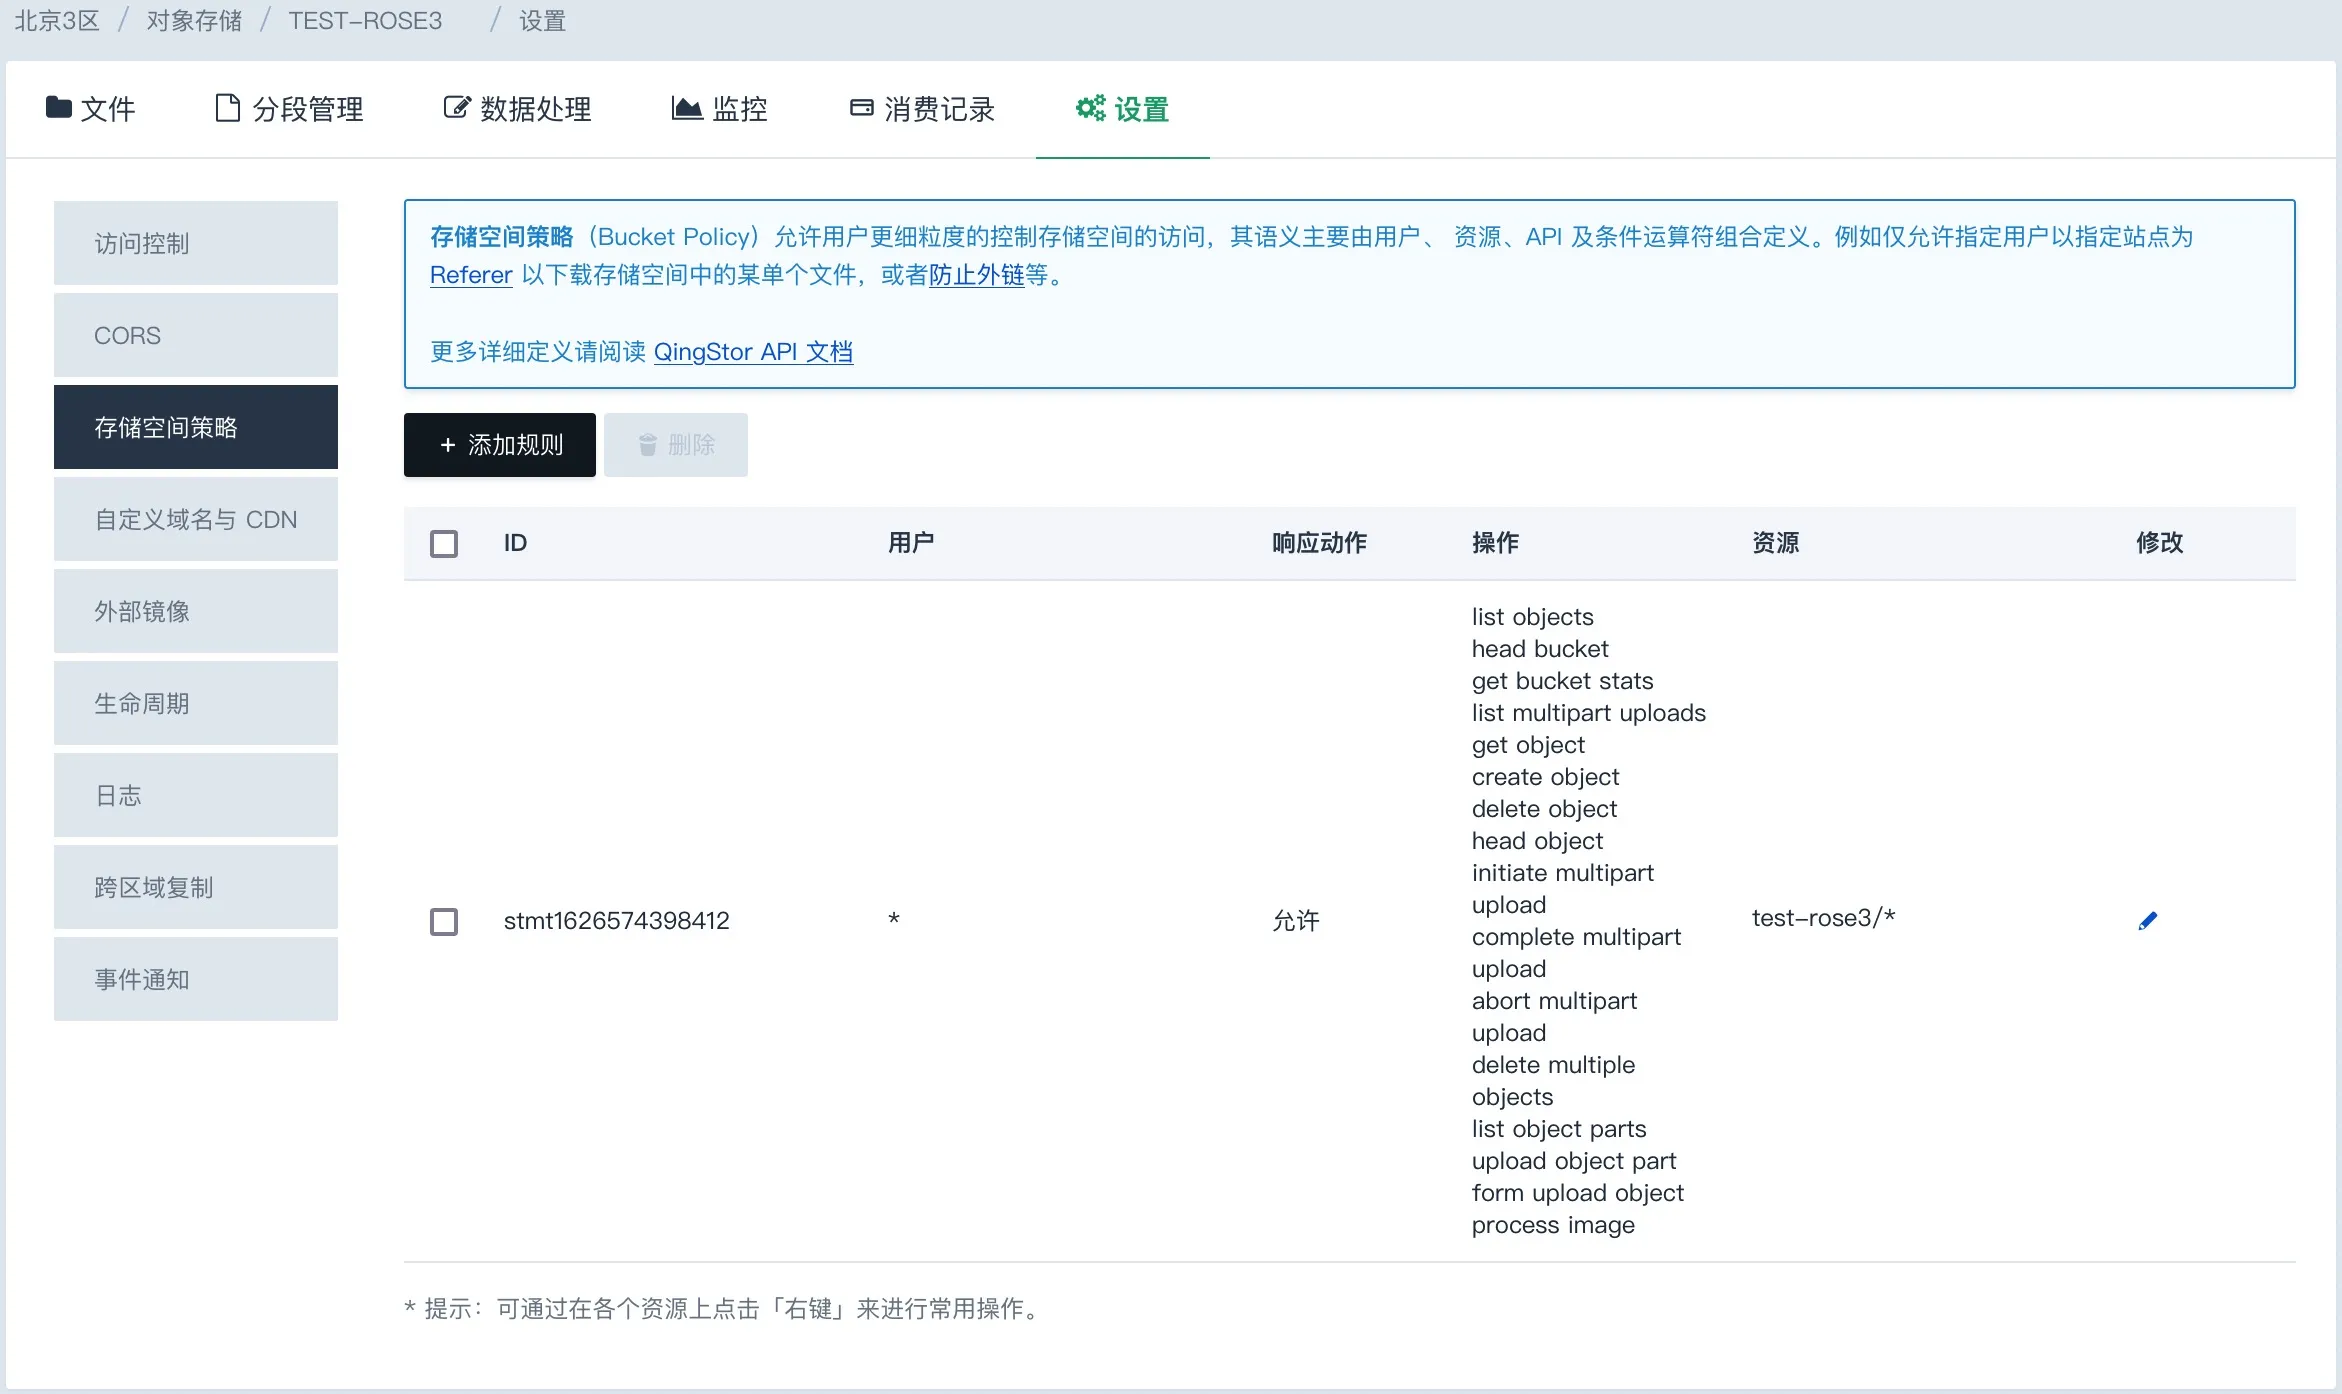Click the pencil edit icon for stmt1626574398412
This screenshot has width=2342, height=1394.
[x=2147, y=920]
